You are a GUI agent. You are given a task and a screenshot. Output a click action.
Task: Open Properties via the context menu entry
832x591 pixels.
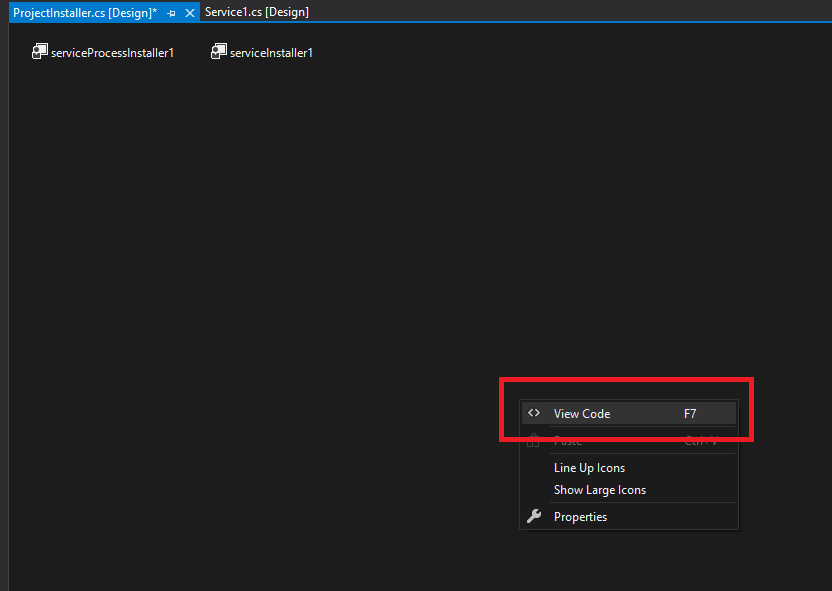click(581, 516)
